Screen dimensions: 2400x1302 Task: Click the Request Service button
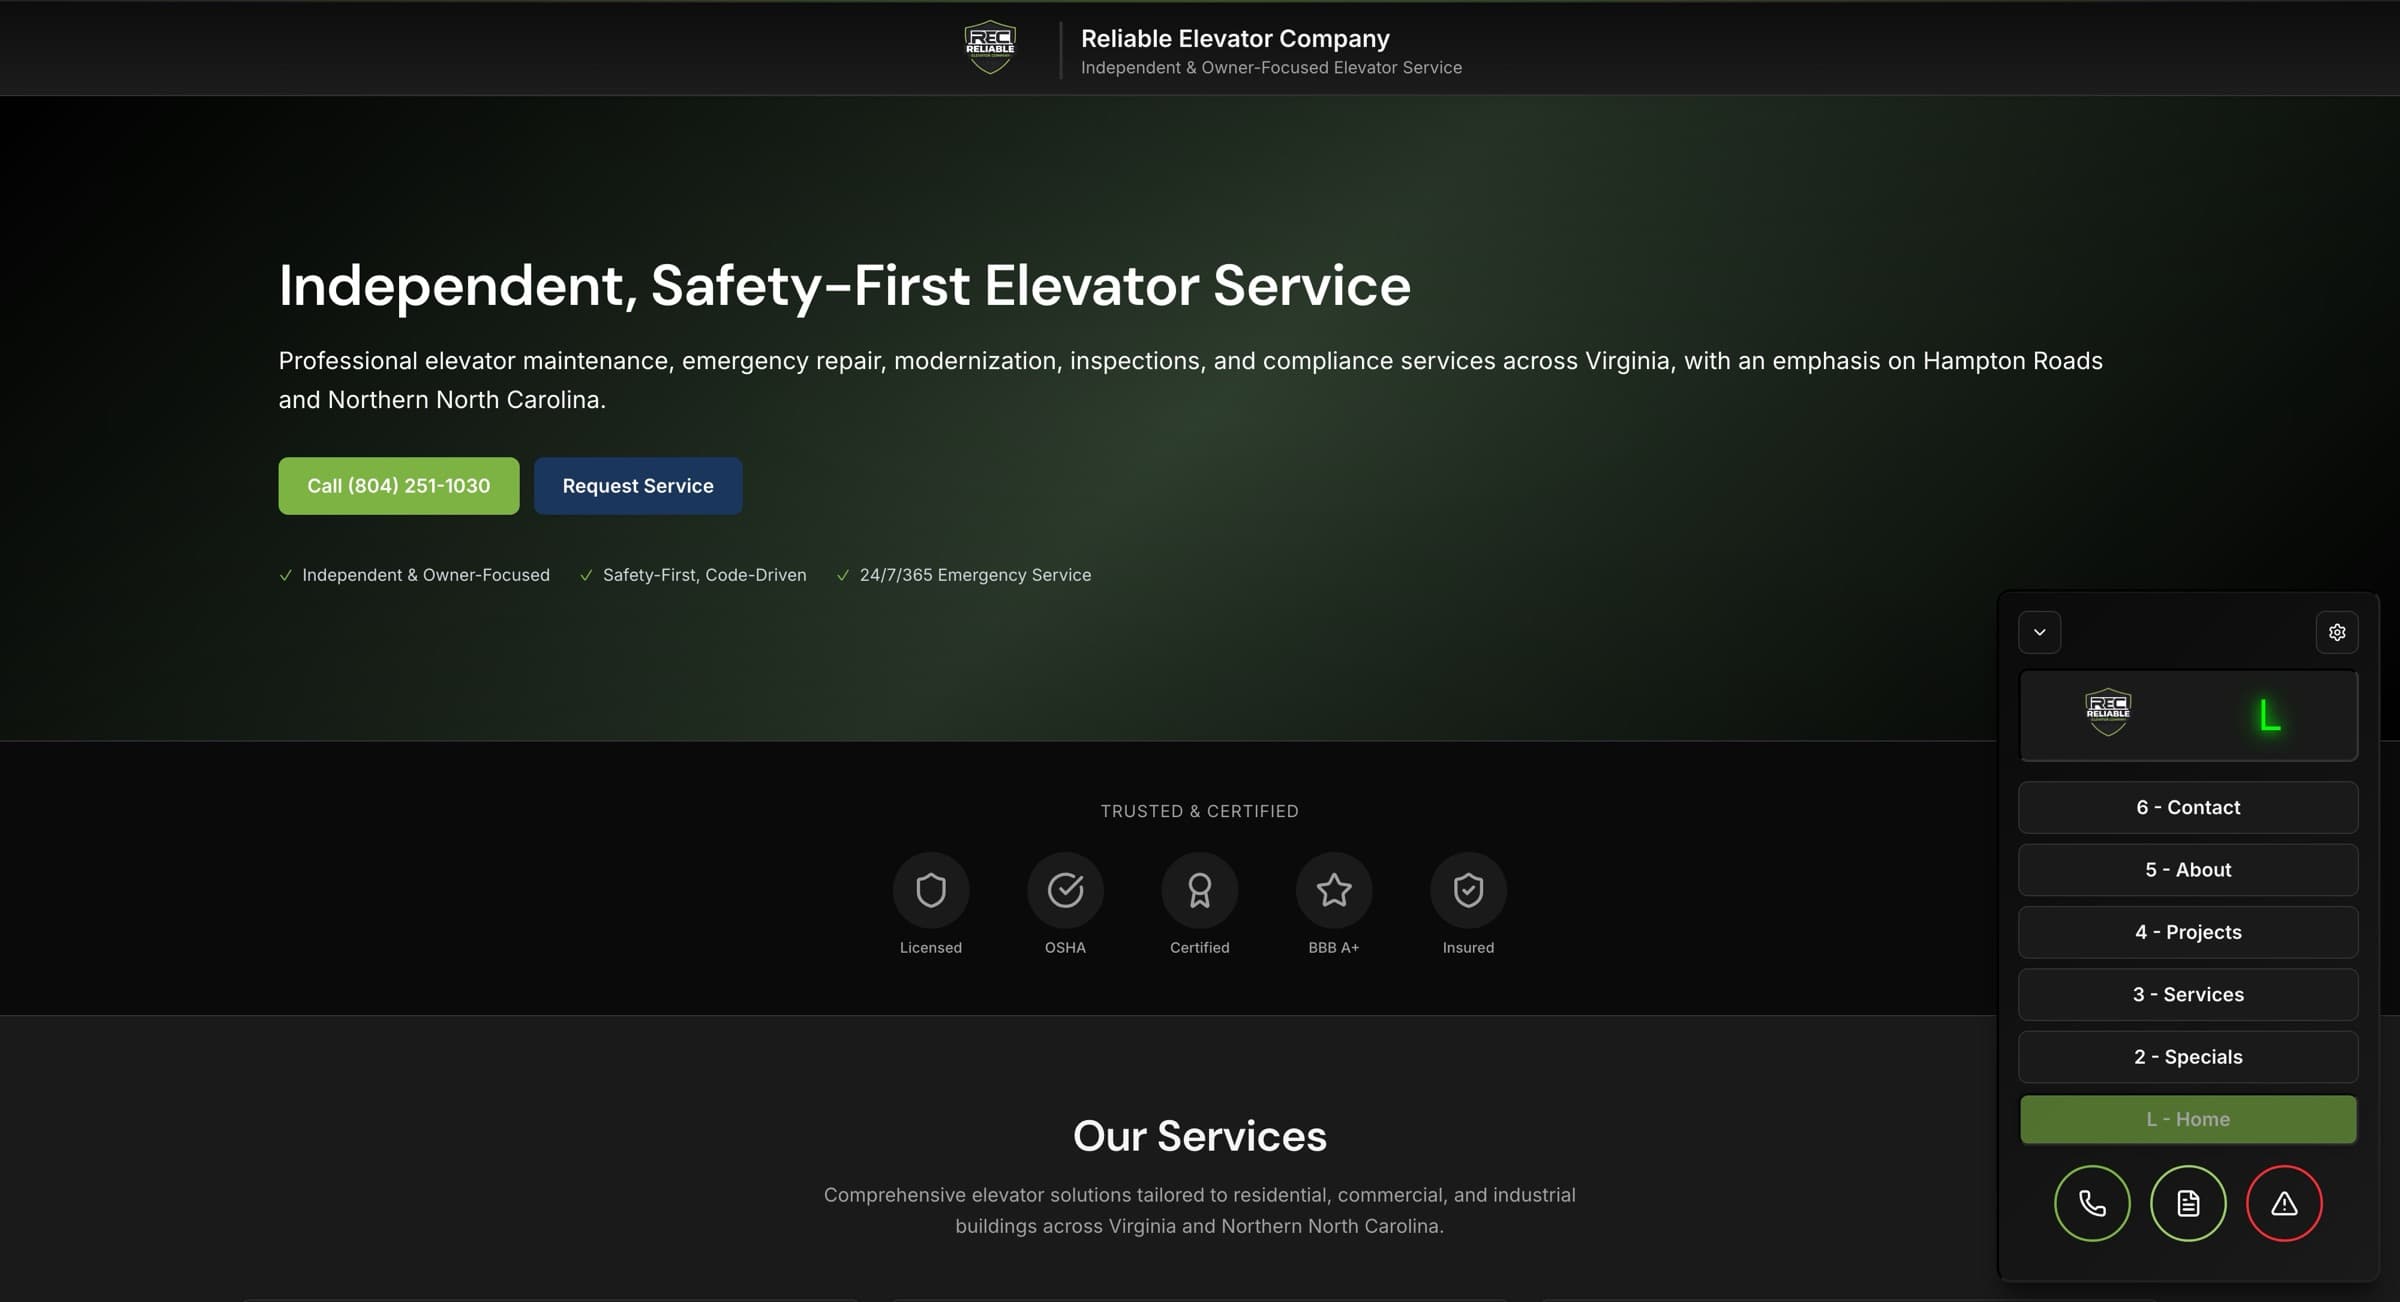coord(638,486)
